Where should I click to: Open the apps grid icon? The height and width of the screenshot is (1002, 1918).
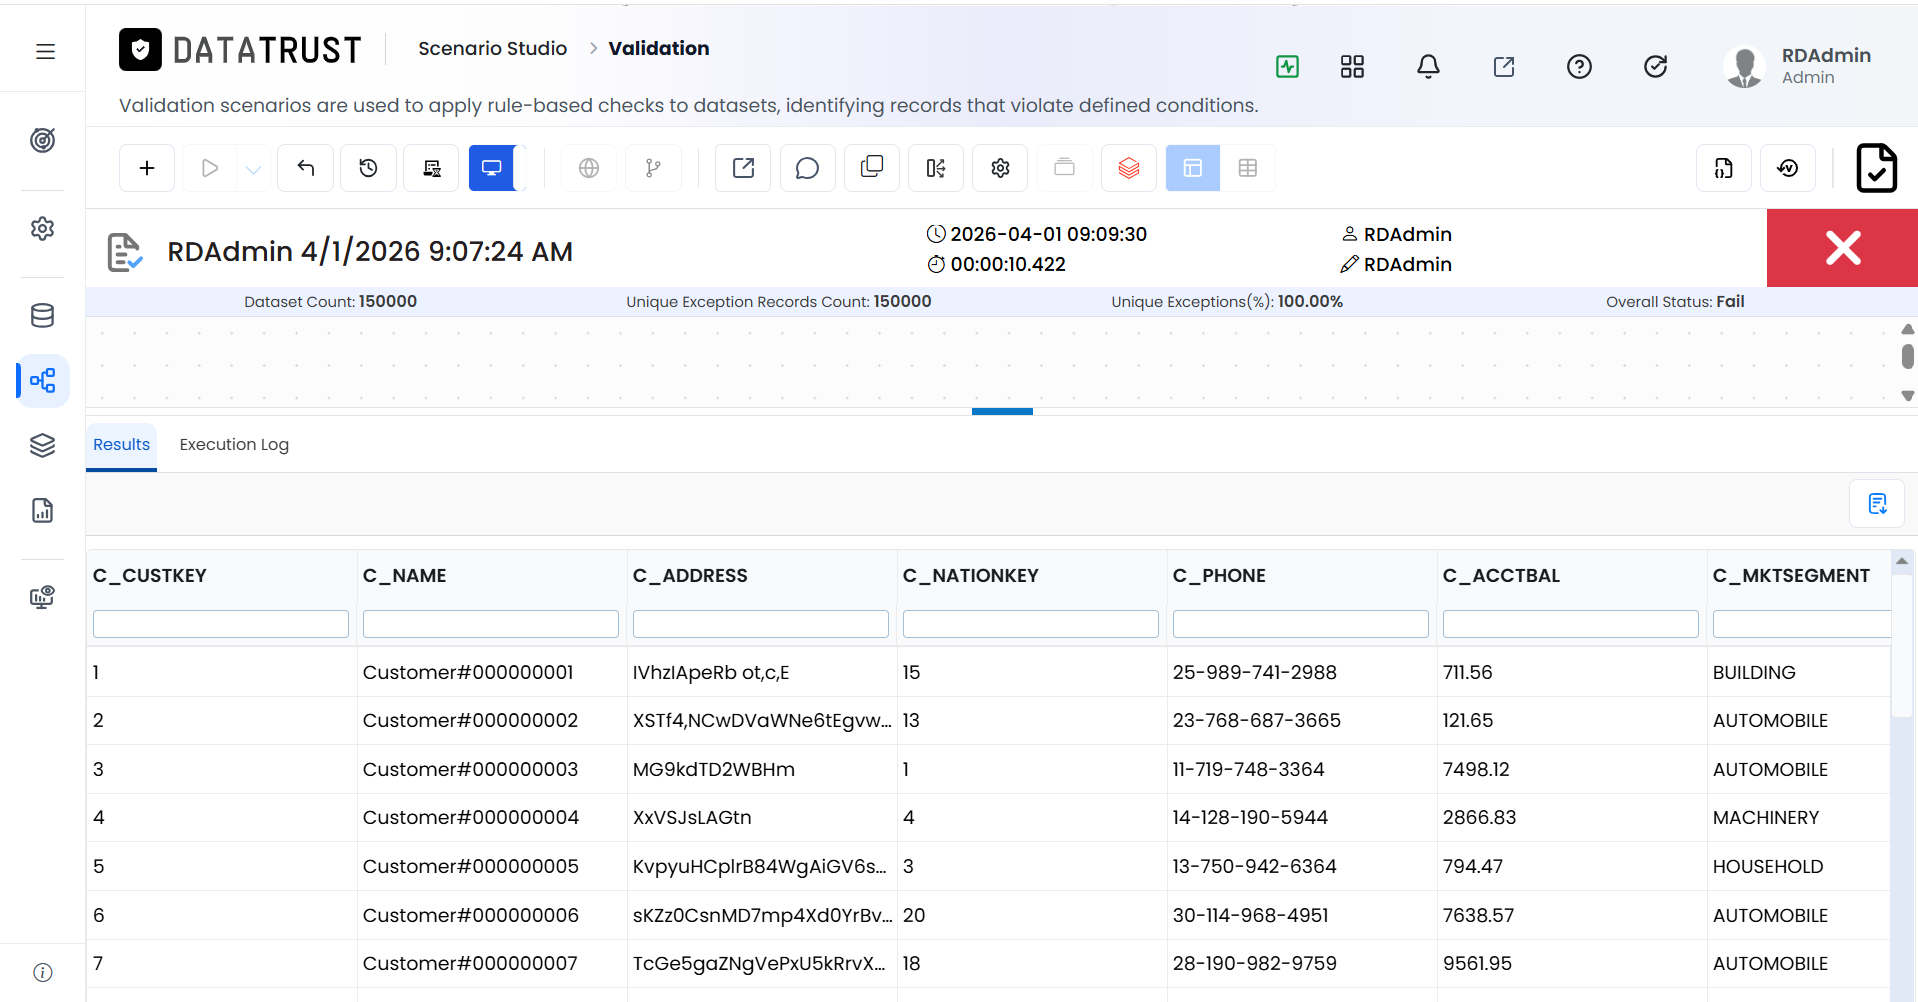coord(1352,67)
